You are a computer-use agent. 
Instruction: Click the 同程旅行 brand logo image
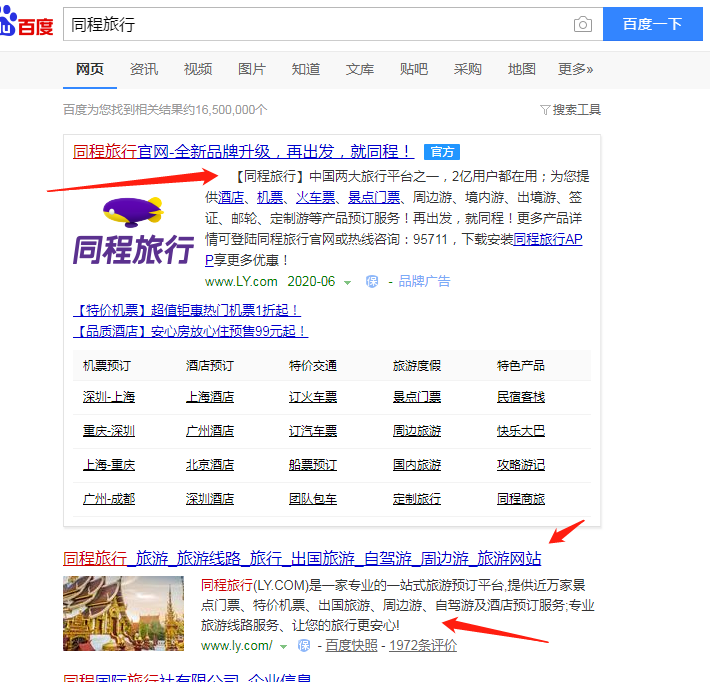click(134, 231)
